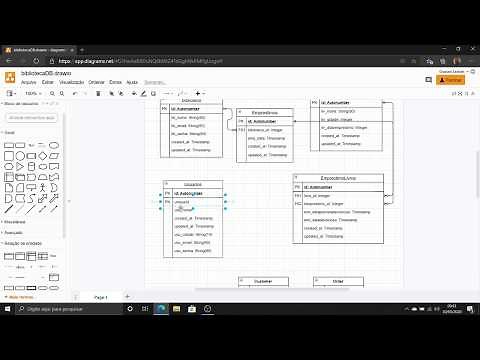Click the shadow toggle icon
The image size is (480, 360).
pyautogui.click(x=153, y=94)
